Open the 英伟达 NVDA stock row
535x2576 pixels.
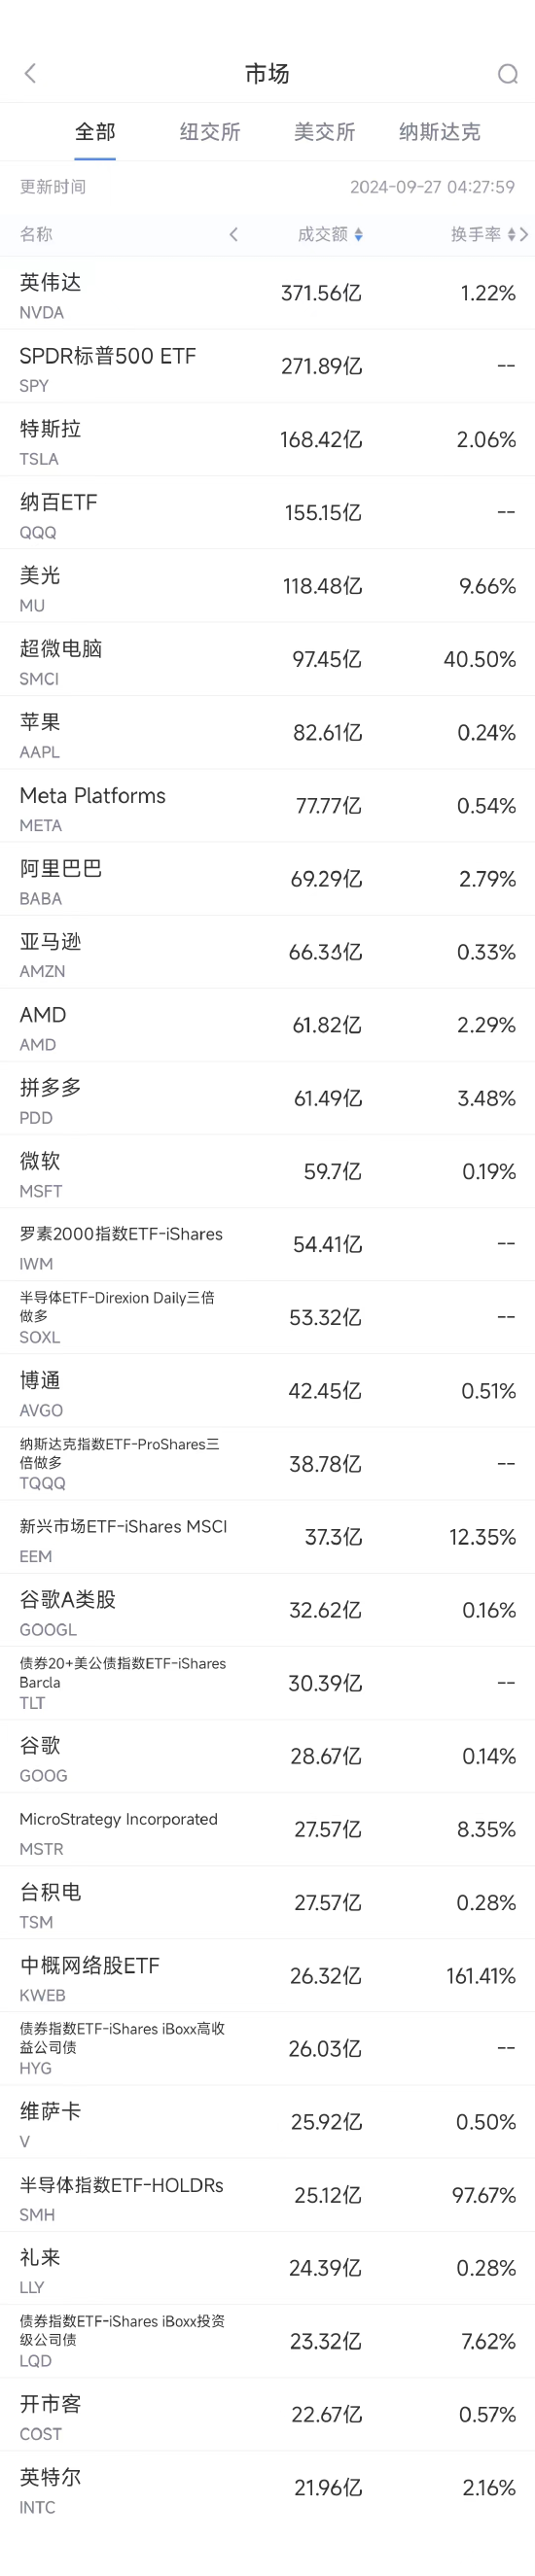pos(267,293)
